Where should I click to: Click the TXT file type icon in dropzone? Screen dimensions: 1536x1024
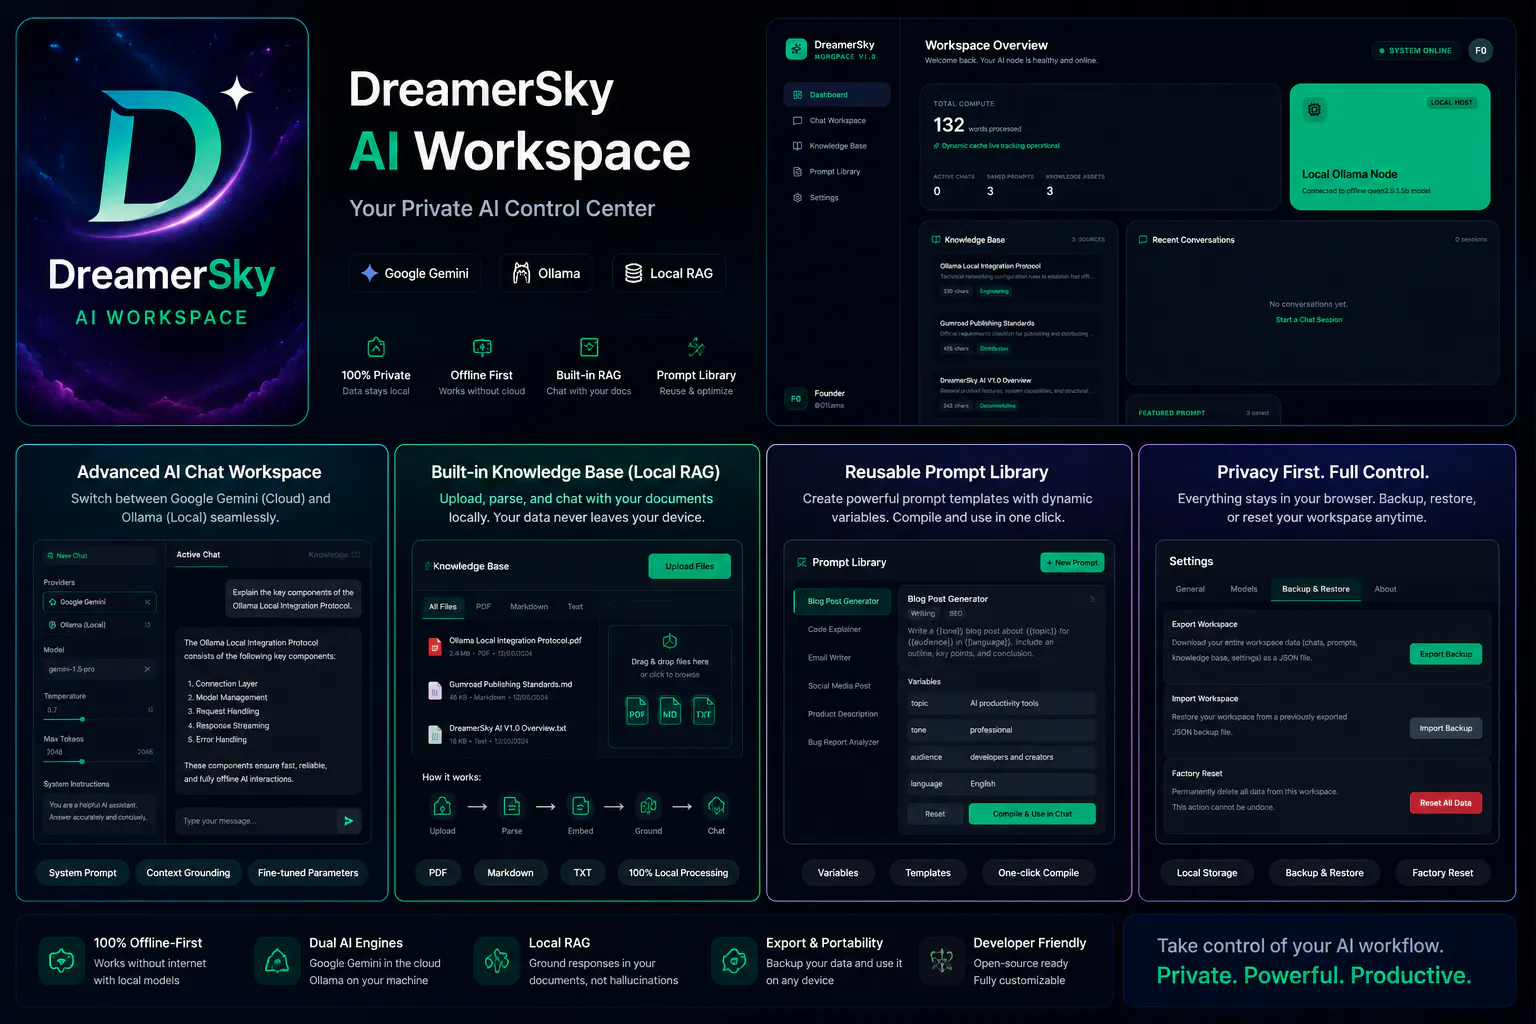[704, 711]
